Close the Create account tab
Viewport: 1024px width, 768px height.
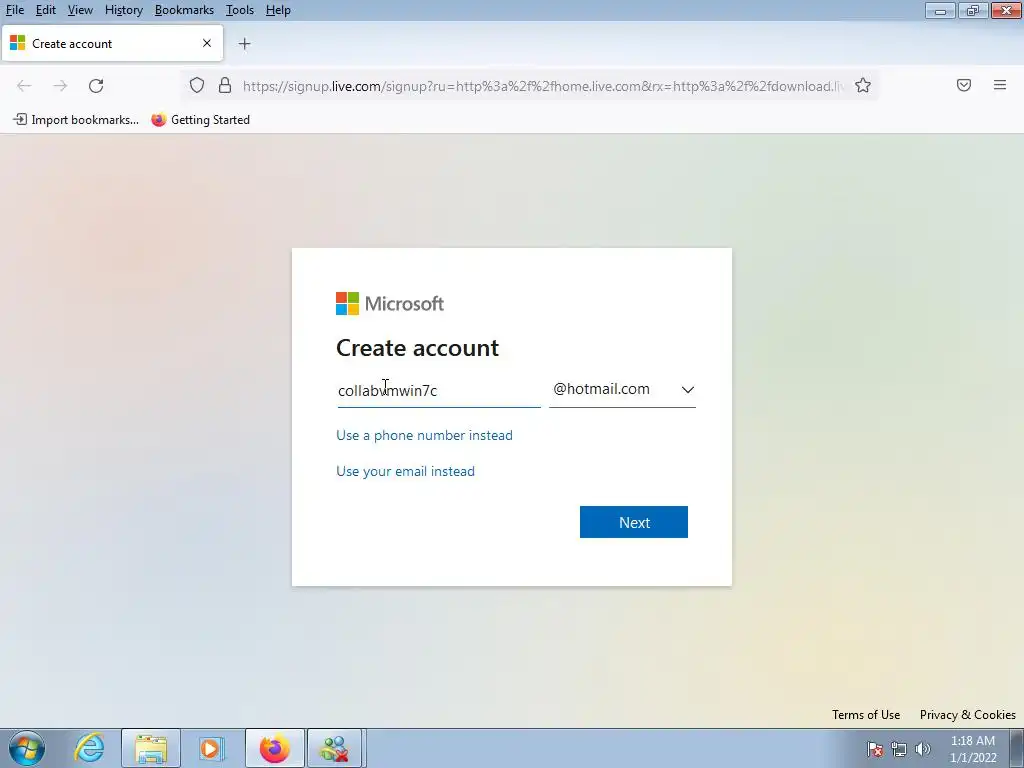click(207, 43)
